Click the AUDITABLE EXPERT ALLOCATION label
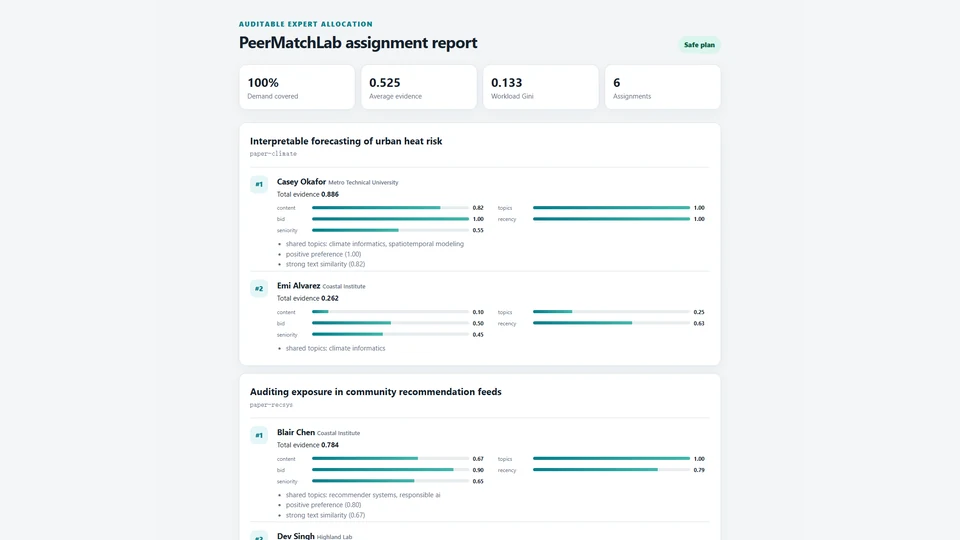Screen dimensions: 960x540 306,24
